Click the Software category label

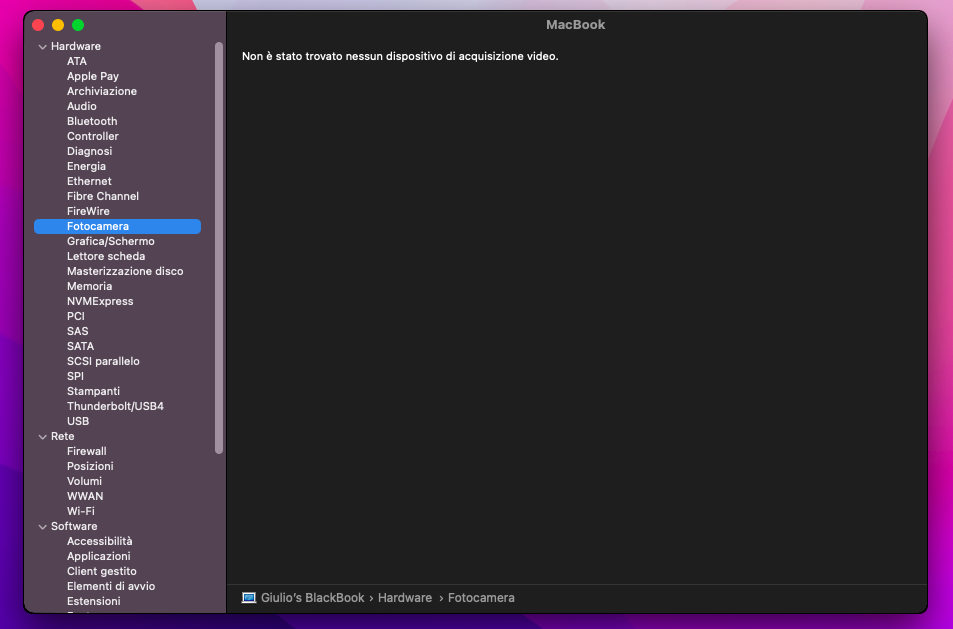coord(74,526)
